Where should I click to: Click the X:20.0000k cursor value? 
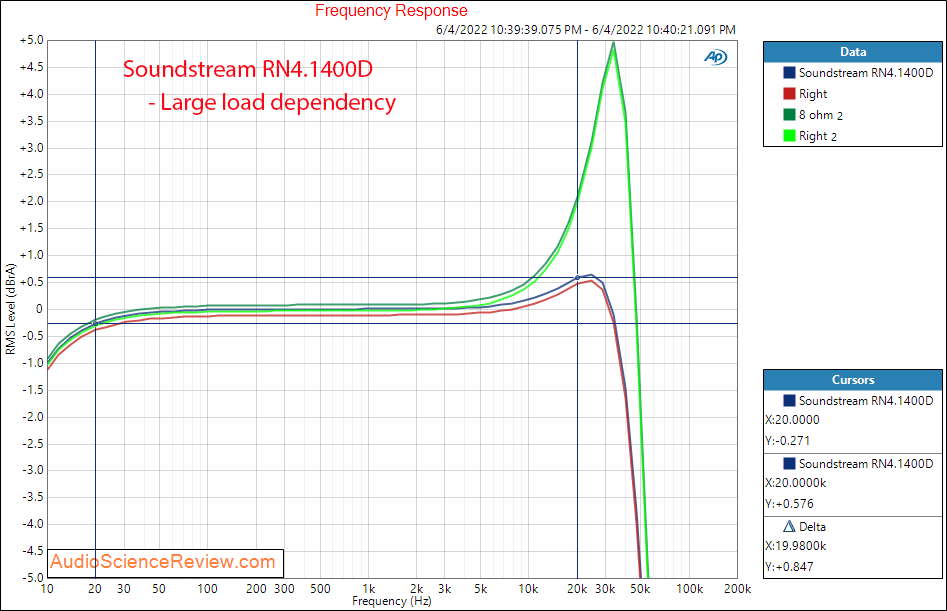(x=795, y=483)
